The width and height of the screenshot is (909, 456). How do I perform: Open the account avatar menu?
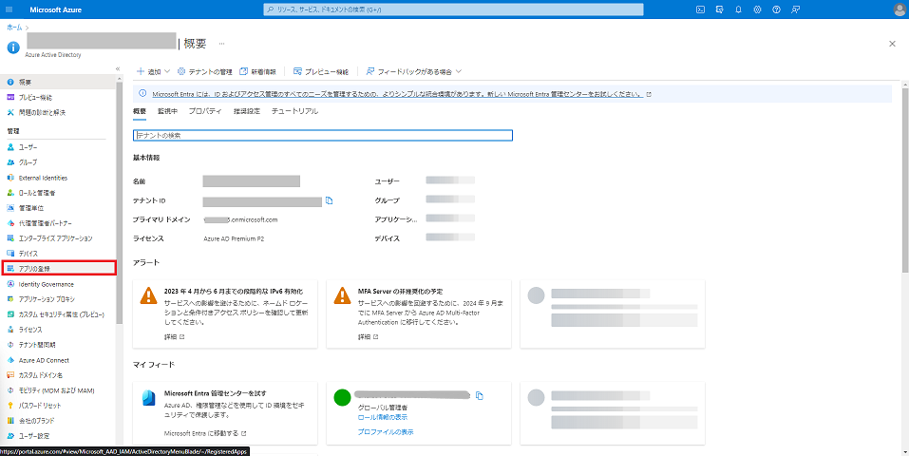(899, 10)
